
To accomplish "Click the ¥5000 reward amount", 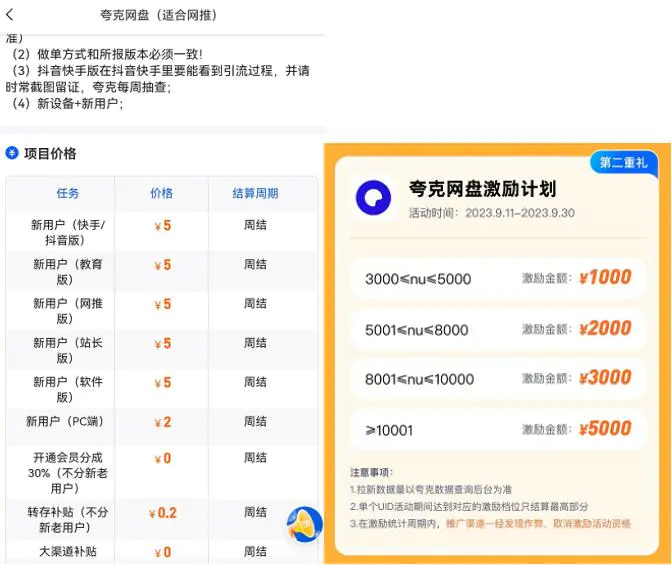I will [x=605, y=429].
